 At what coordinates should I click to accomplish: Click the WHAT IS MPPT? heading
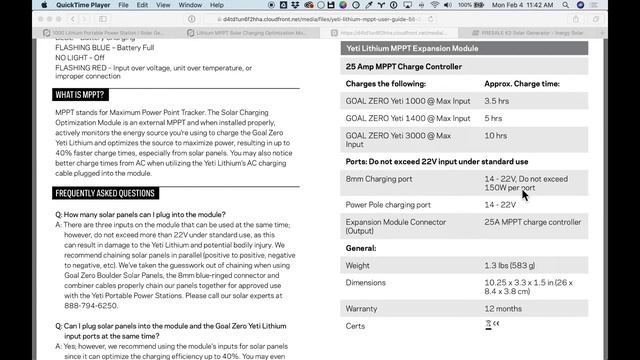(x=80, y=95)
